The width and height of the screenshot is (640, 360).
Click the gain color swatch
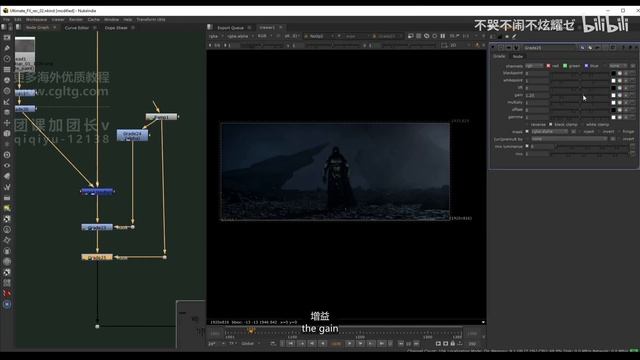click(613, 95)
